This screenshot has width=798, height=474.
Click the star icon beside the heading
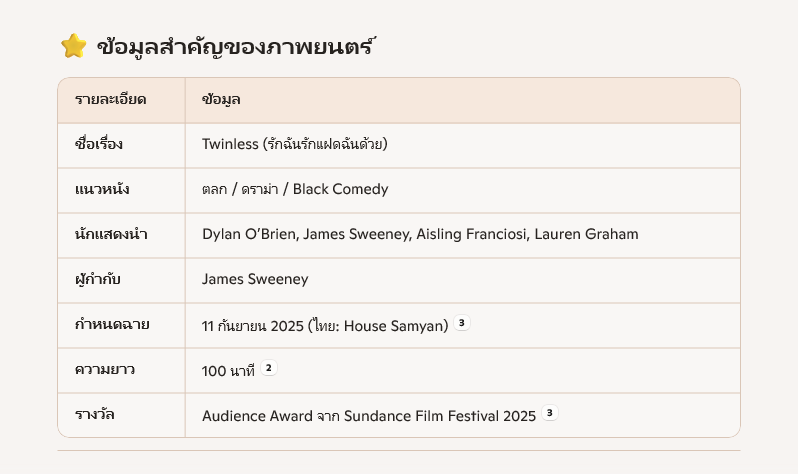click(73, 46)
